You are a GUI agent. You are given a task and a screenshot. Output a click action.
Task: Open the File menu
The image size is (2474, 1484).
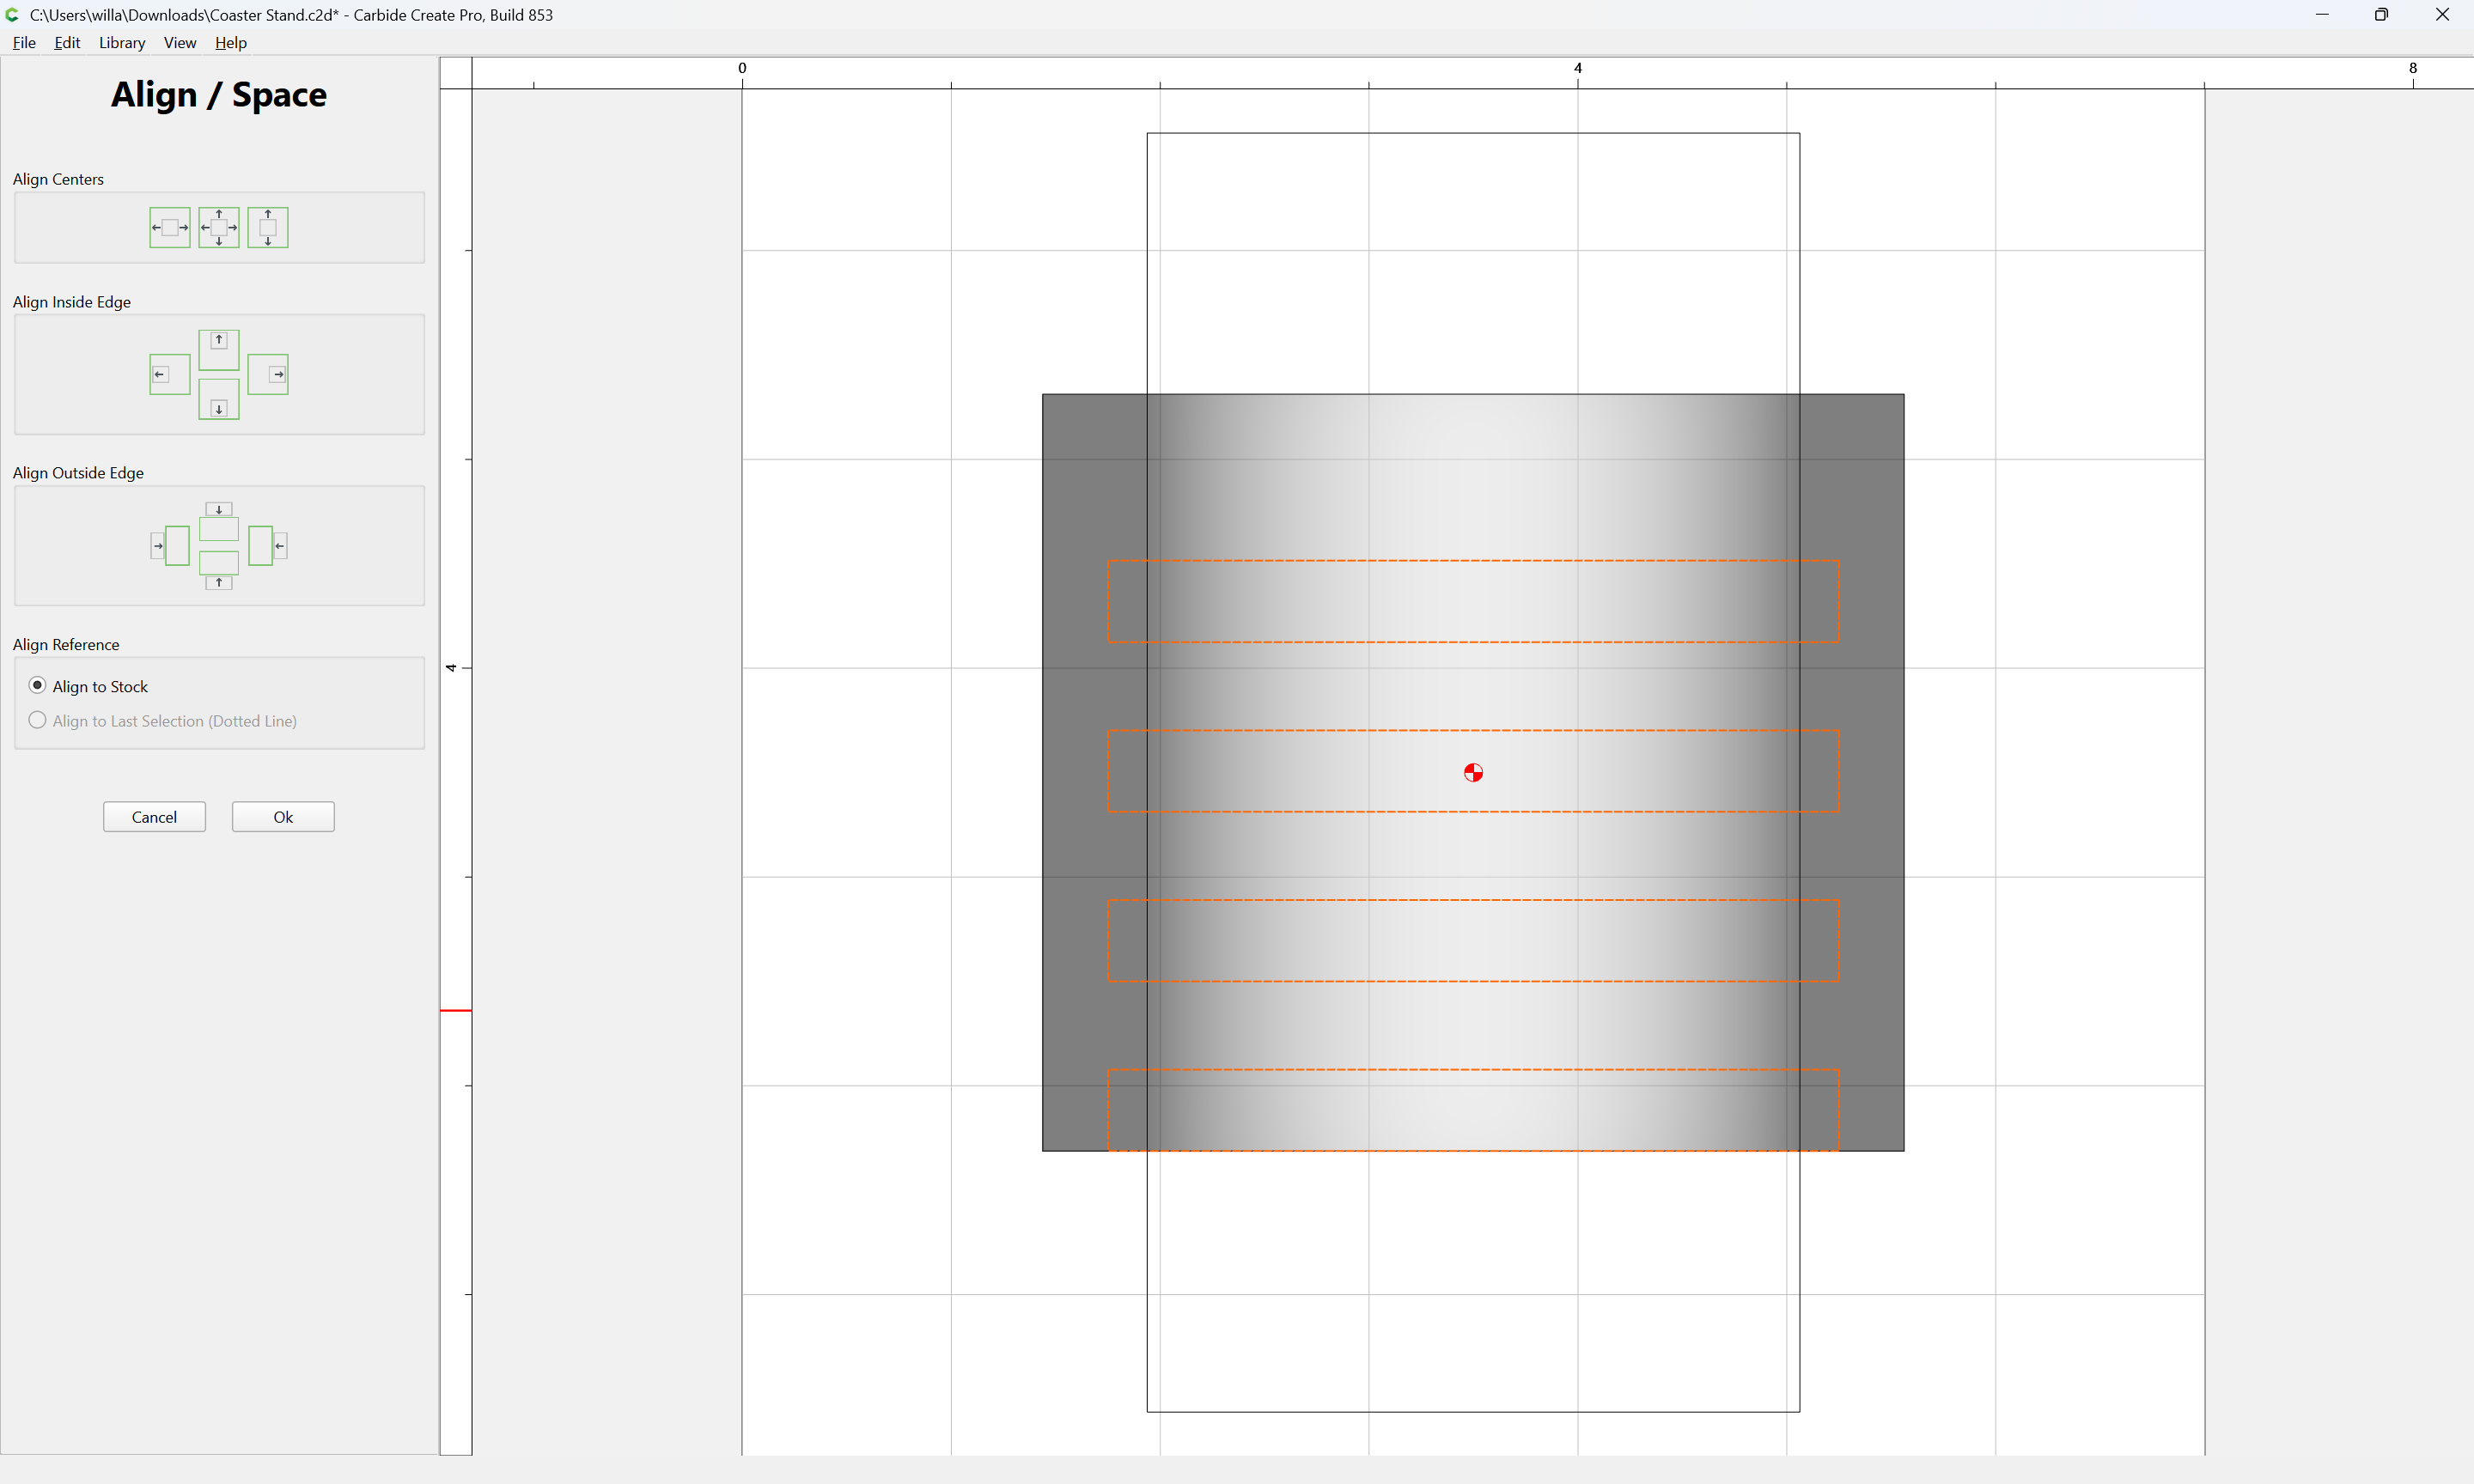tap(24, 43)
